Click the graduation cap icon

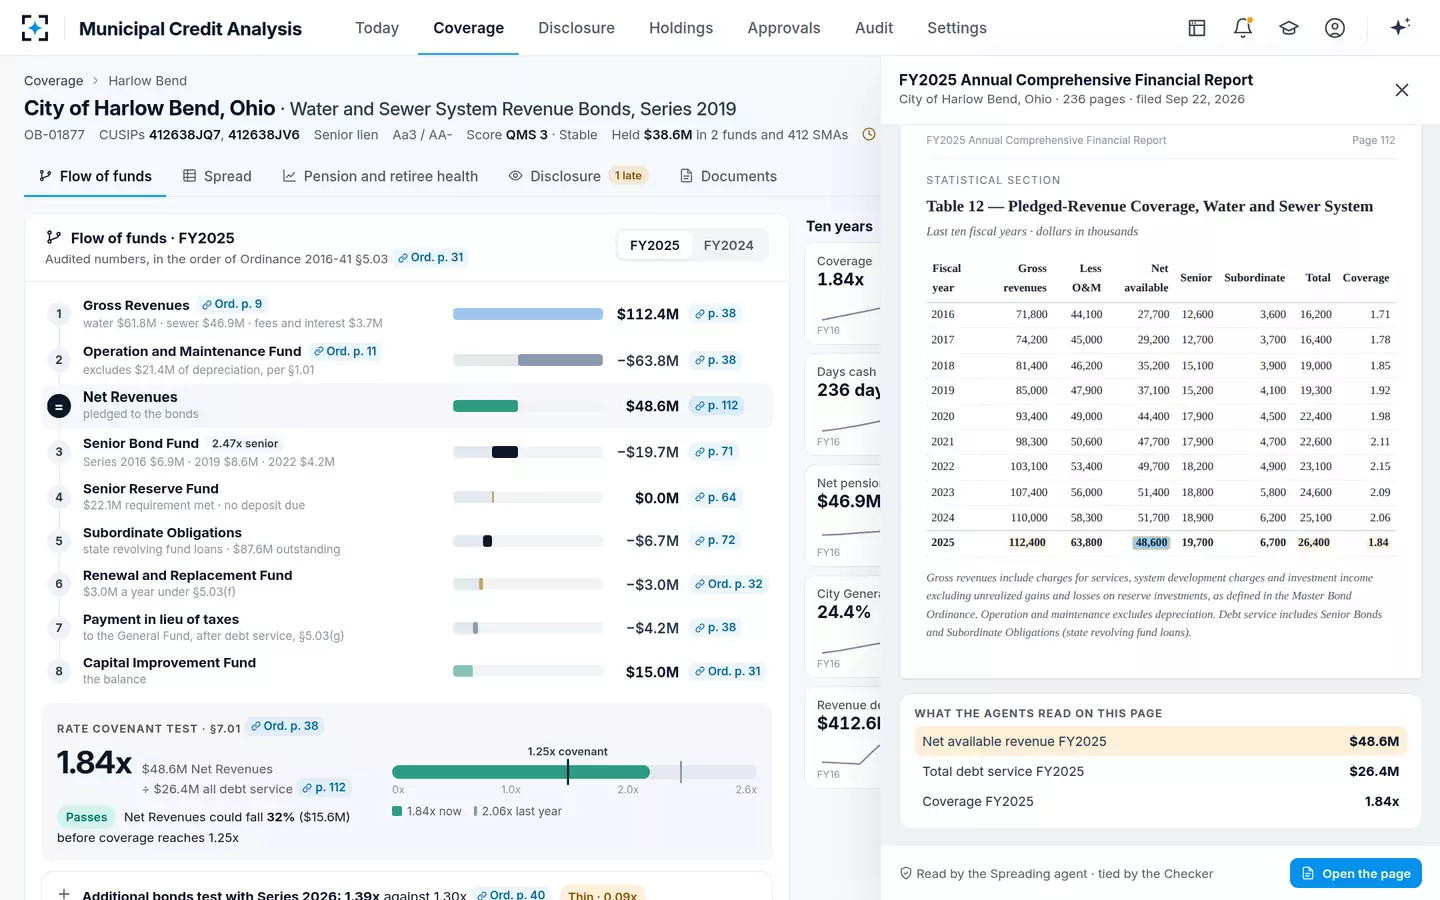point(1289,28)
